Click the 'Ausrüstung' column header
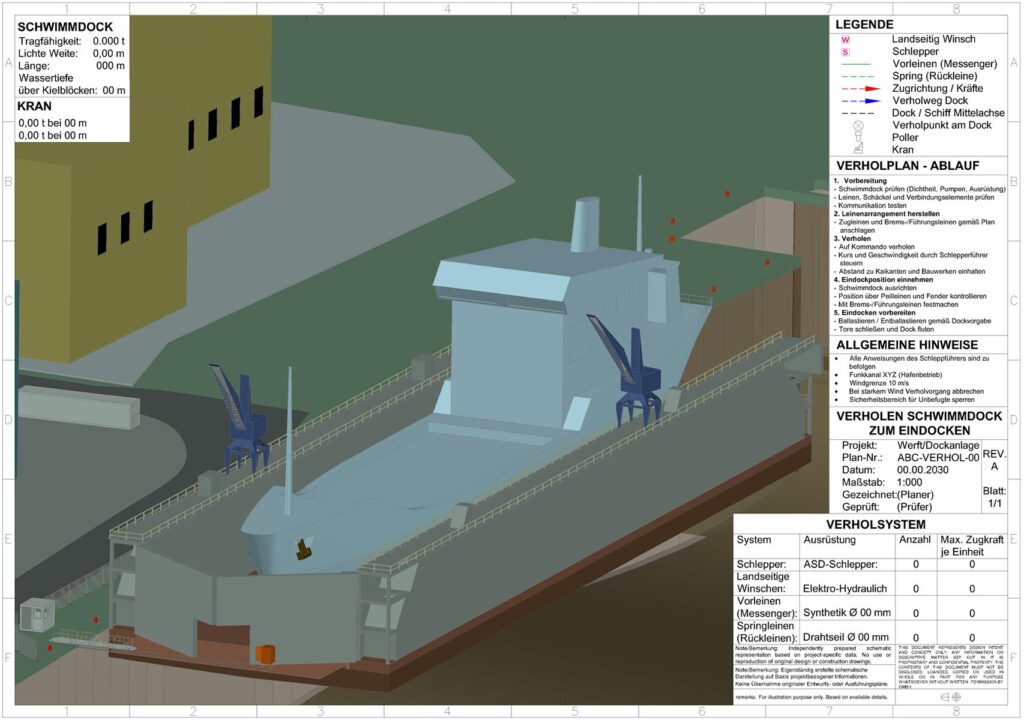This screenshot has height=720, width=1024. [x=829, y=540]
